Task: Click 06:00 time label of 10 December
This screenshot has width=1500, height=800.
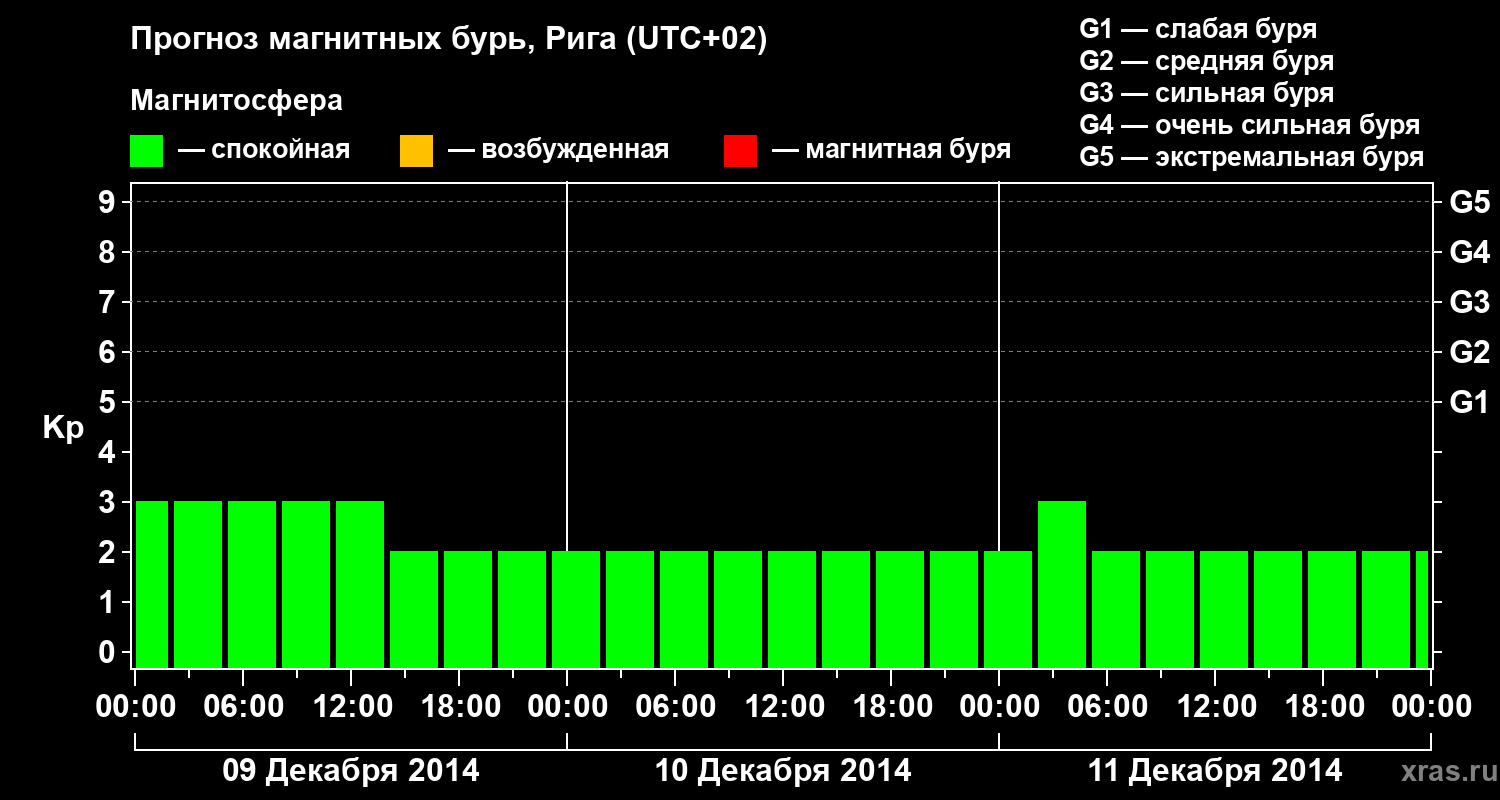Action: click(x=675, y=707)
